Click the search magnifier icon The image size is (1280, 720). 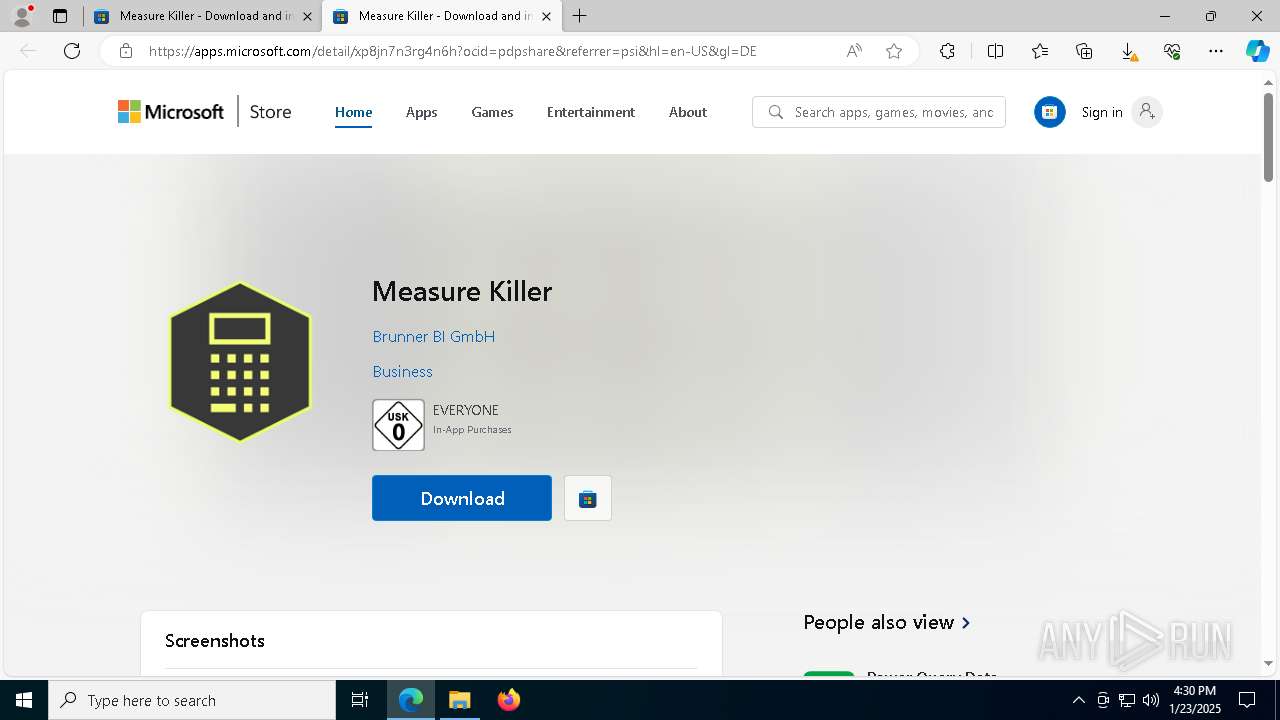775,112
